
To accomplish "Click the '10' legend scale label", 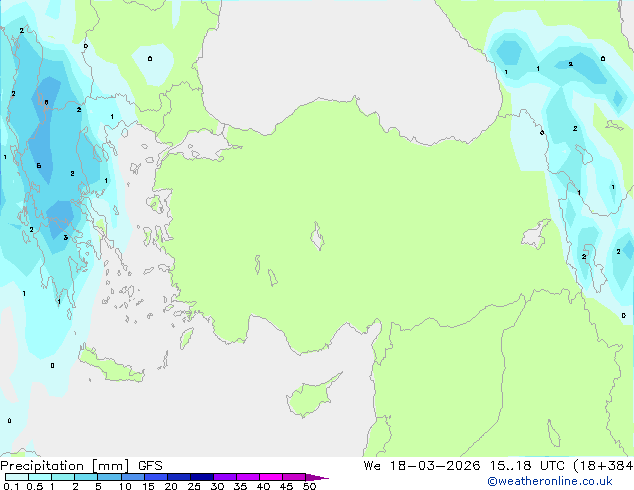I will coord(125,486).
